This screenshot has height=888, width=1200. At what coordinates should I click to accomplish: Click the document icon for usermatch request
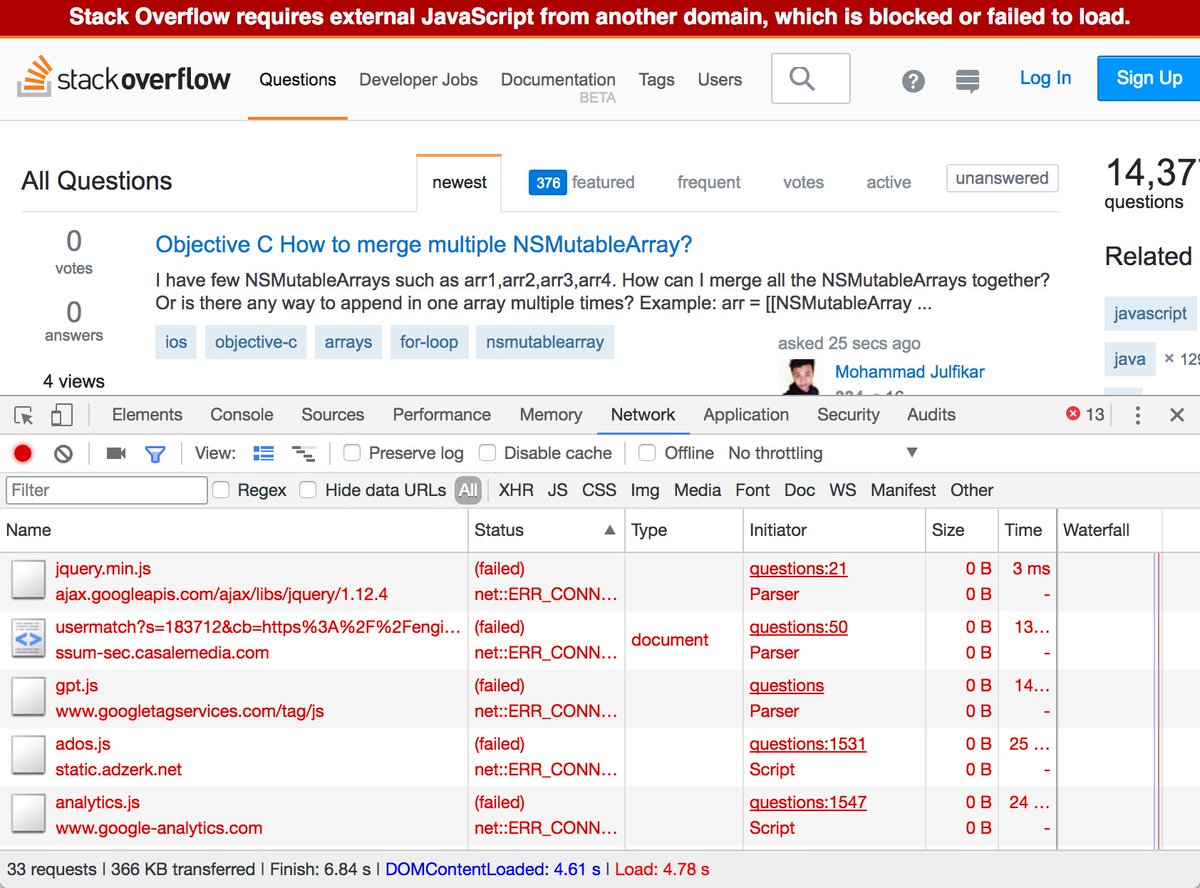pos(28,639)
